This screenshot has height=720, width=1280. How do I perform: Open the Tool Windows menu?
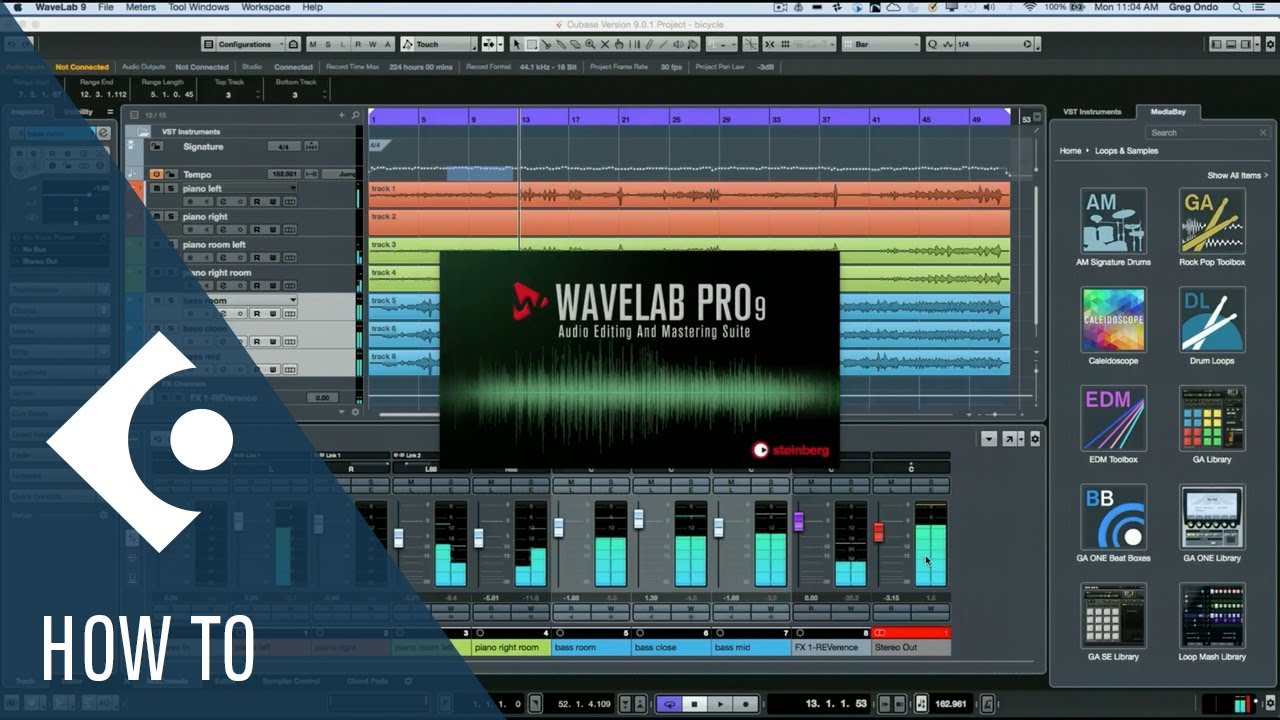point(198,7)
